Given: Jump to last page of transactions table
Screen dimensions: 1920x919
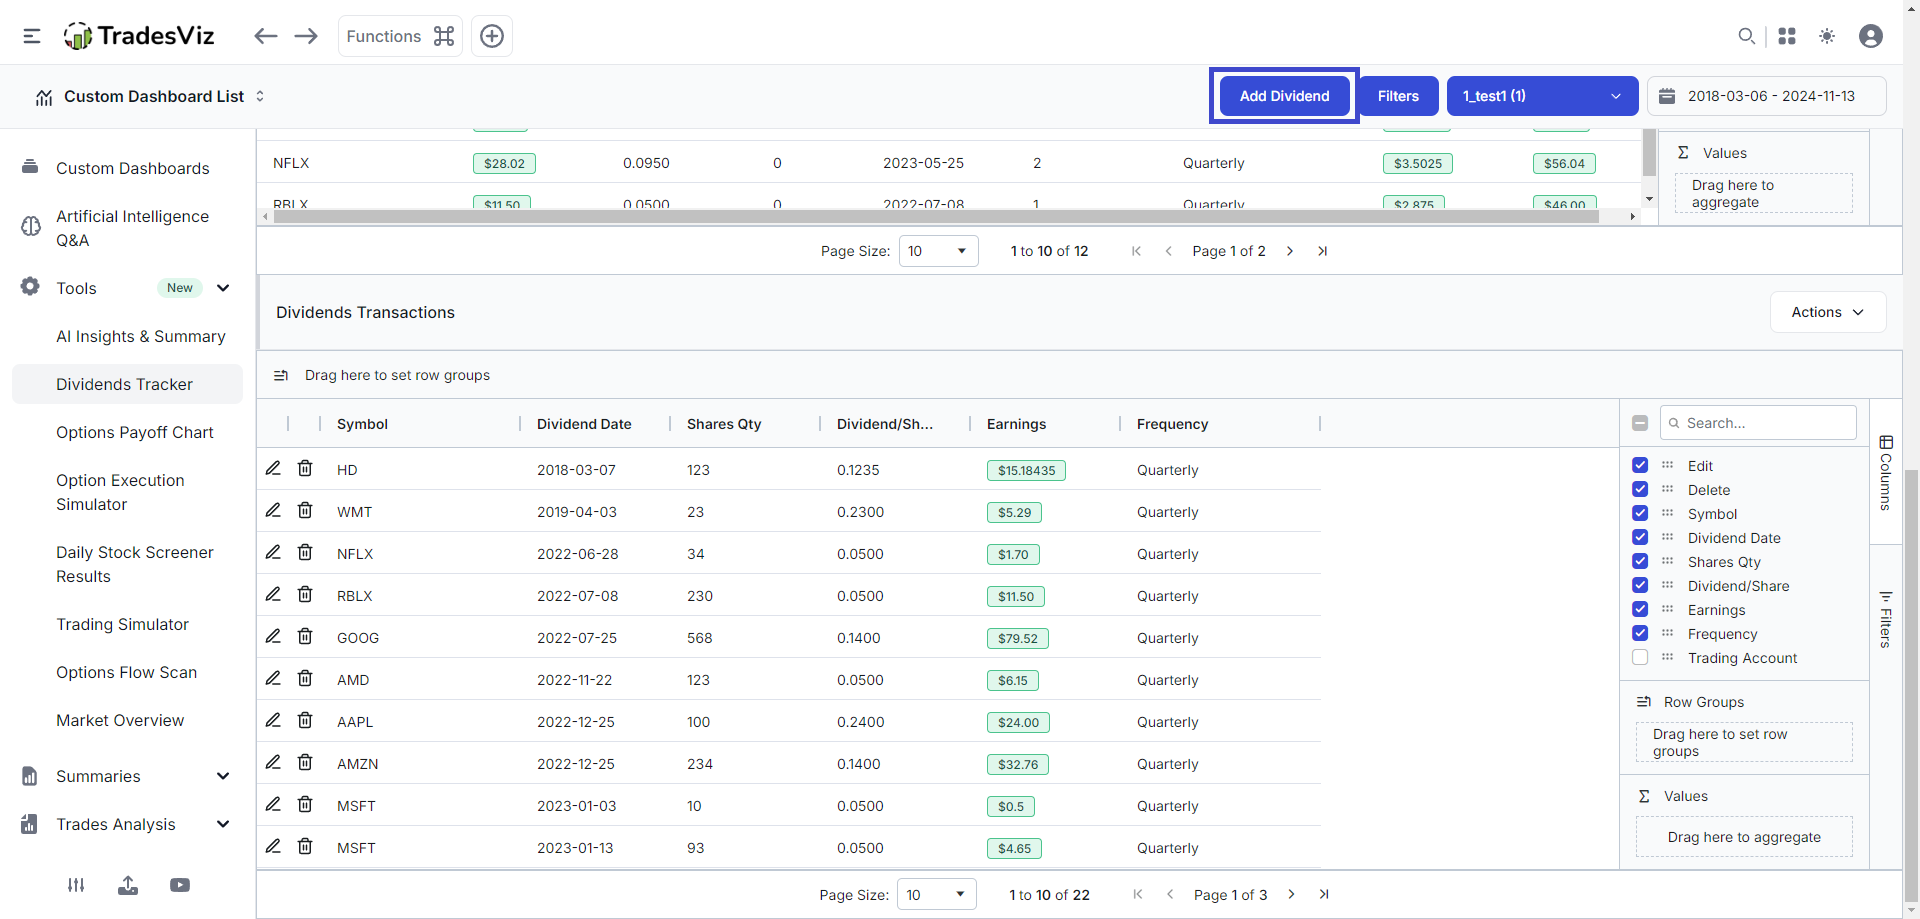Looking at the screenshot, I should pyautogui.click(x=1324, y=894).
